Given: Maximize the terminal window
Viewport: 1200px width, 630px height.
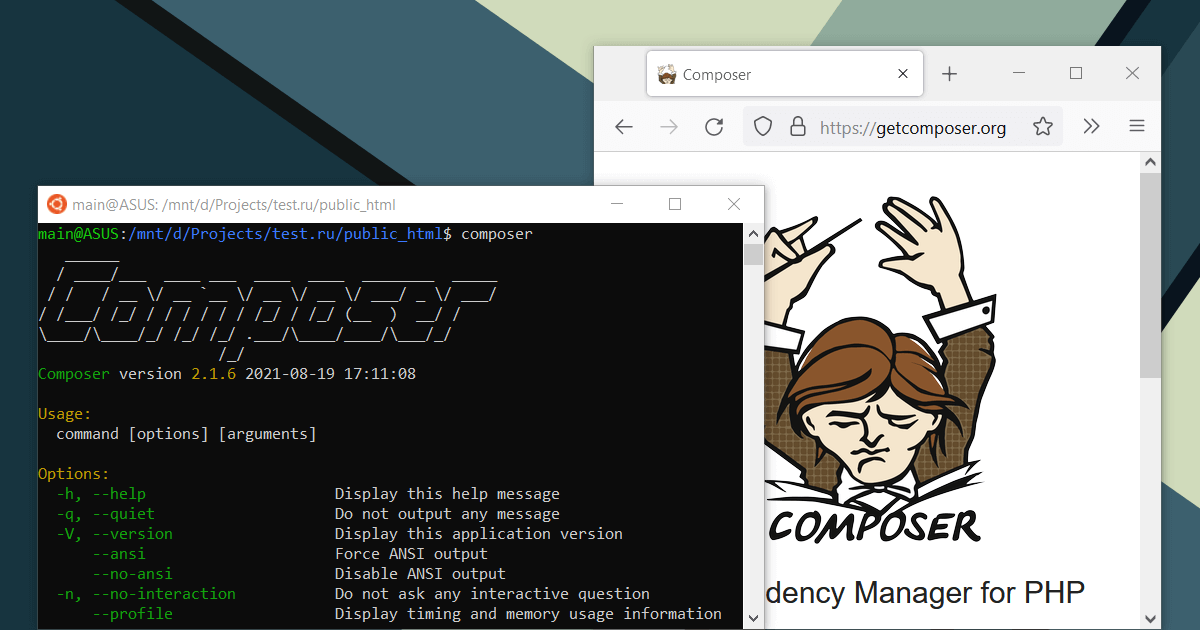Looking at the screenshot, I should (675, 204).
